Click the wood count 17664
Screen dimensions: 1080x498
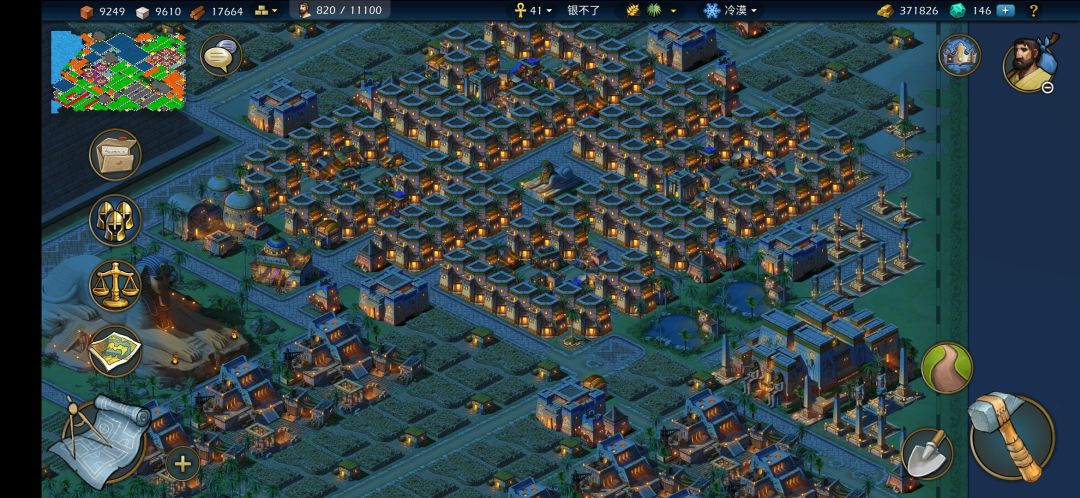tap(227, 11)
